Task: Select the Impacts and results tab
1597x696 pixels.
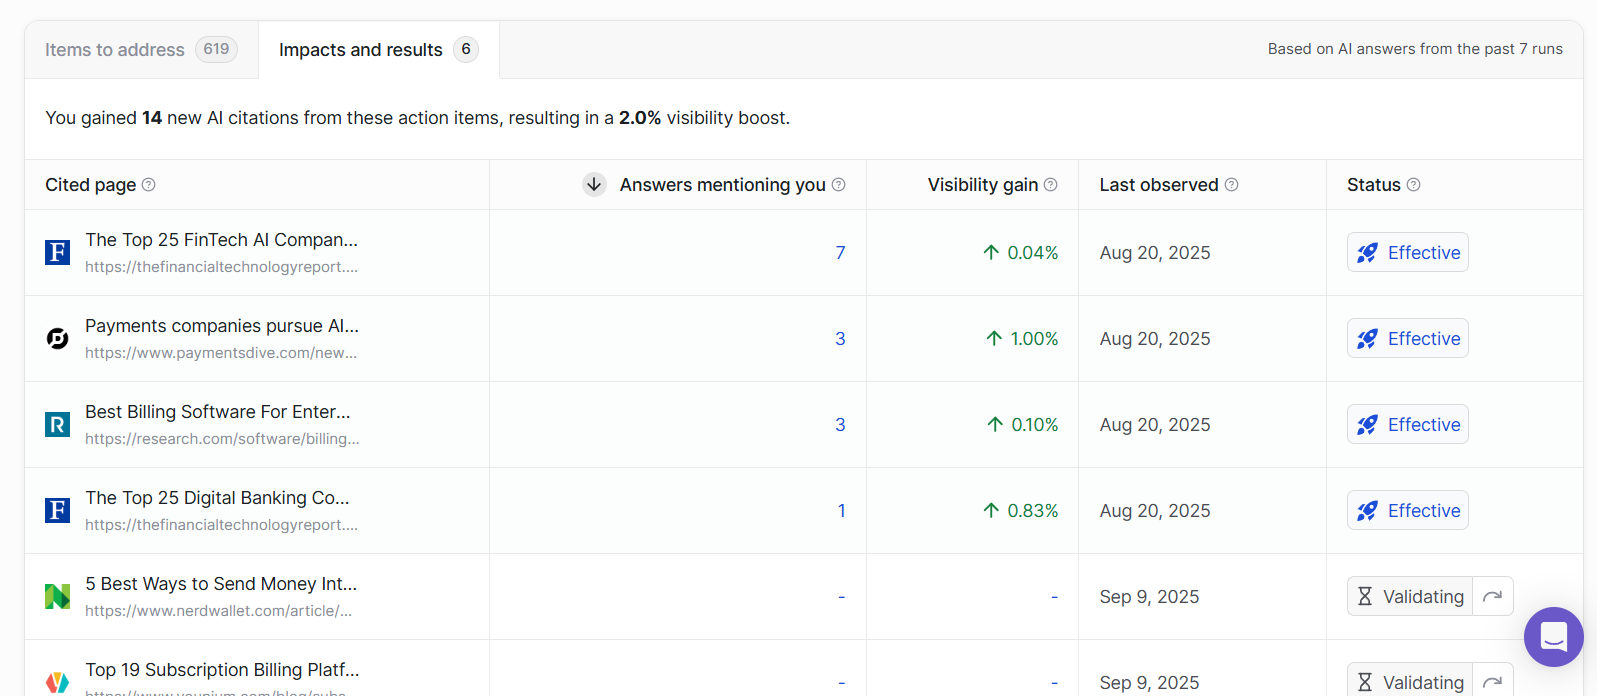Action: coord(378,50)
